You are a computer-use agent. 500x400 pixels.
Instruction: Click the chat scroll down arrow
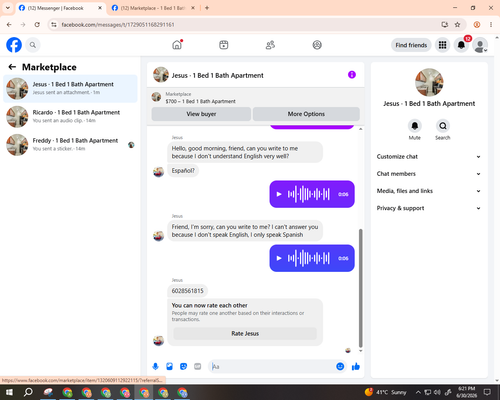(x=360, y=351)
